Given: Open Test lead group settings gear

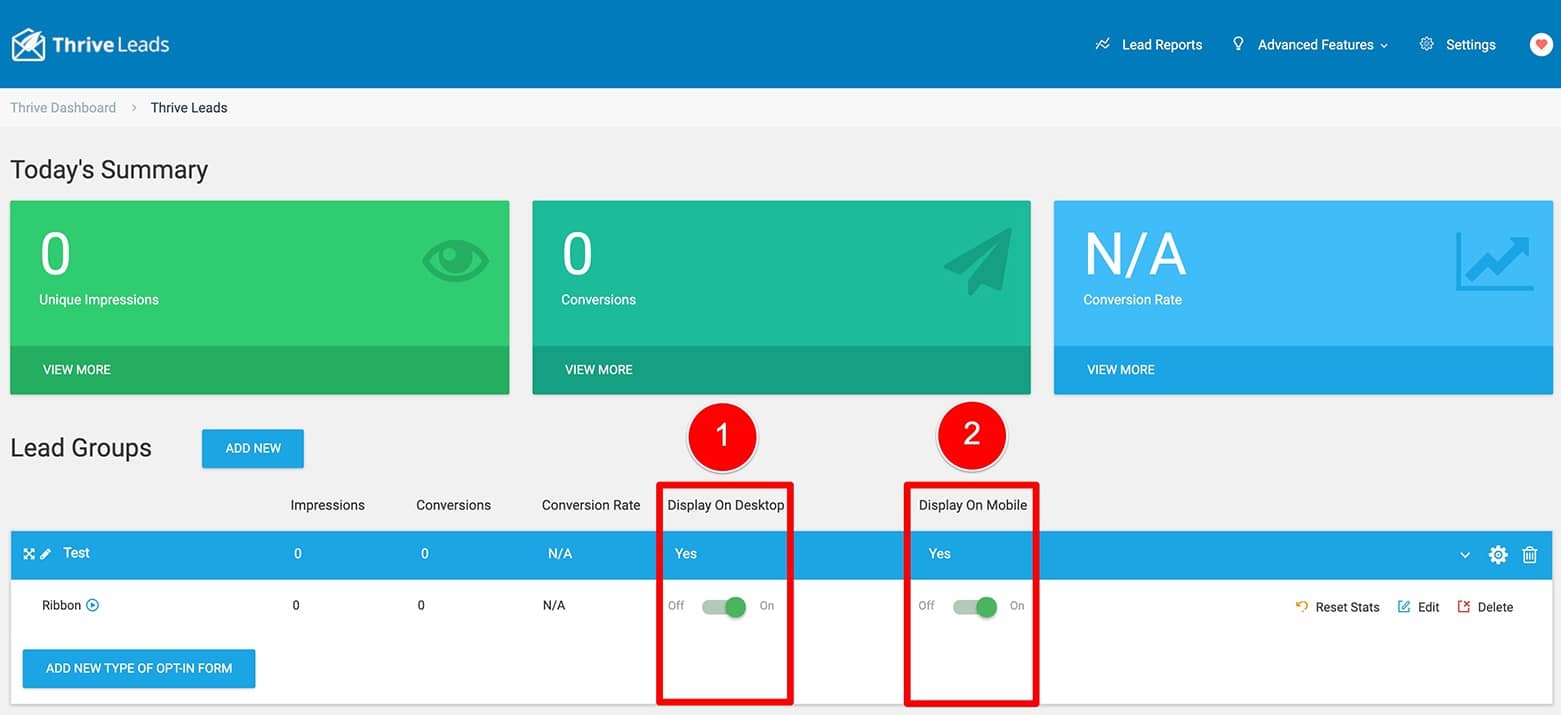Looking at the screenshot, I should pyautogui.click(x=1497, y=555).
